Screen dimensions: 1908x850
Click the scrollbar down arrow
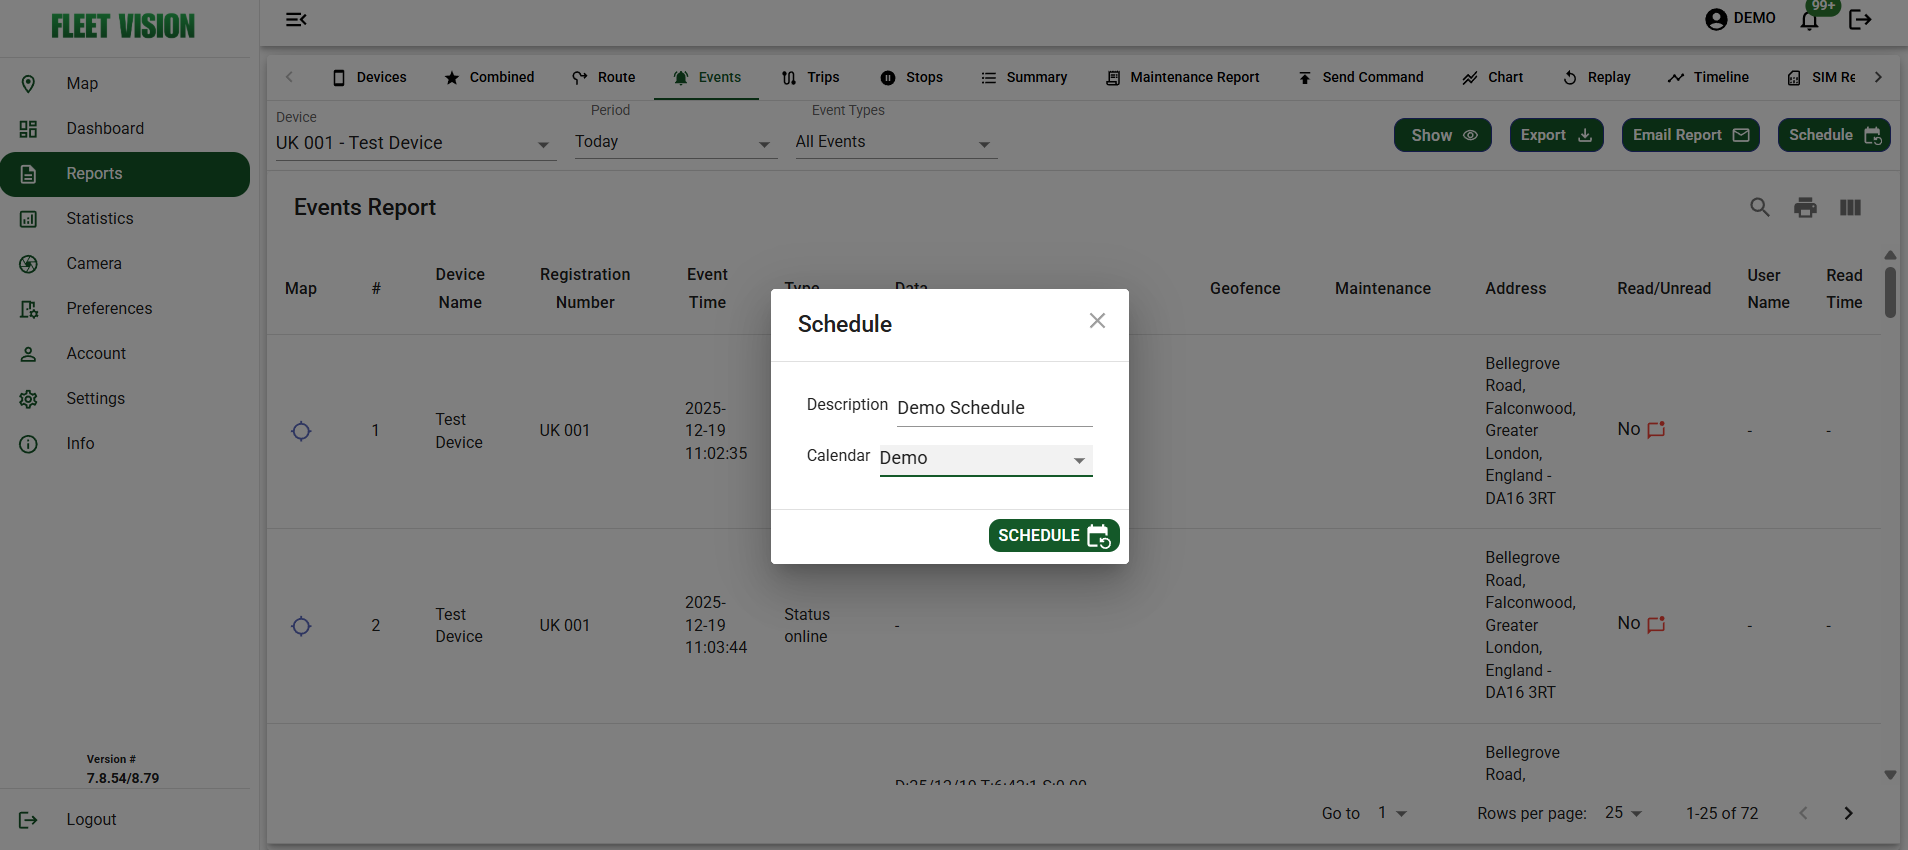point(1890,775)
